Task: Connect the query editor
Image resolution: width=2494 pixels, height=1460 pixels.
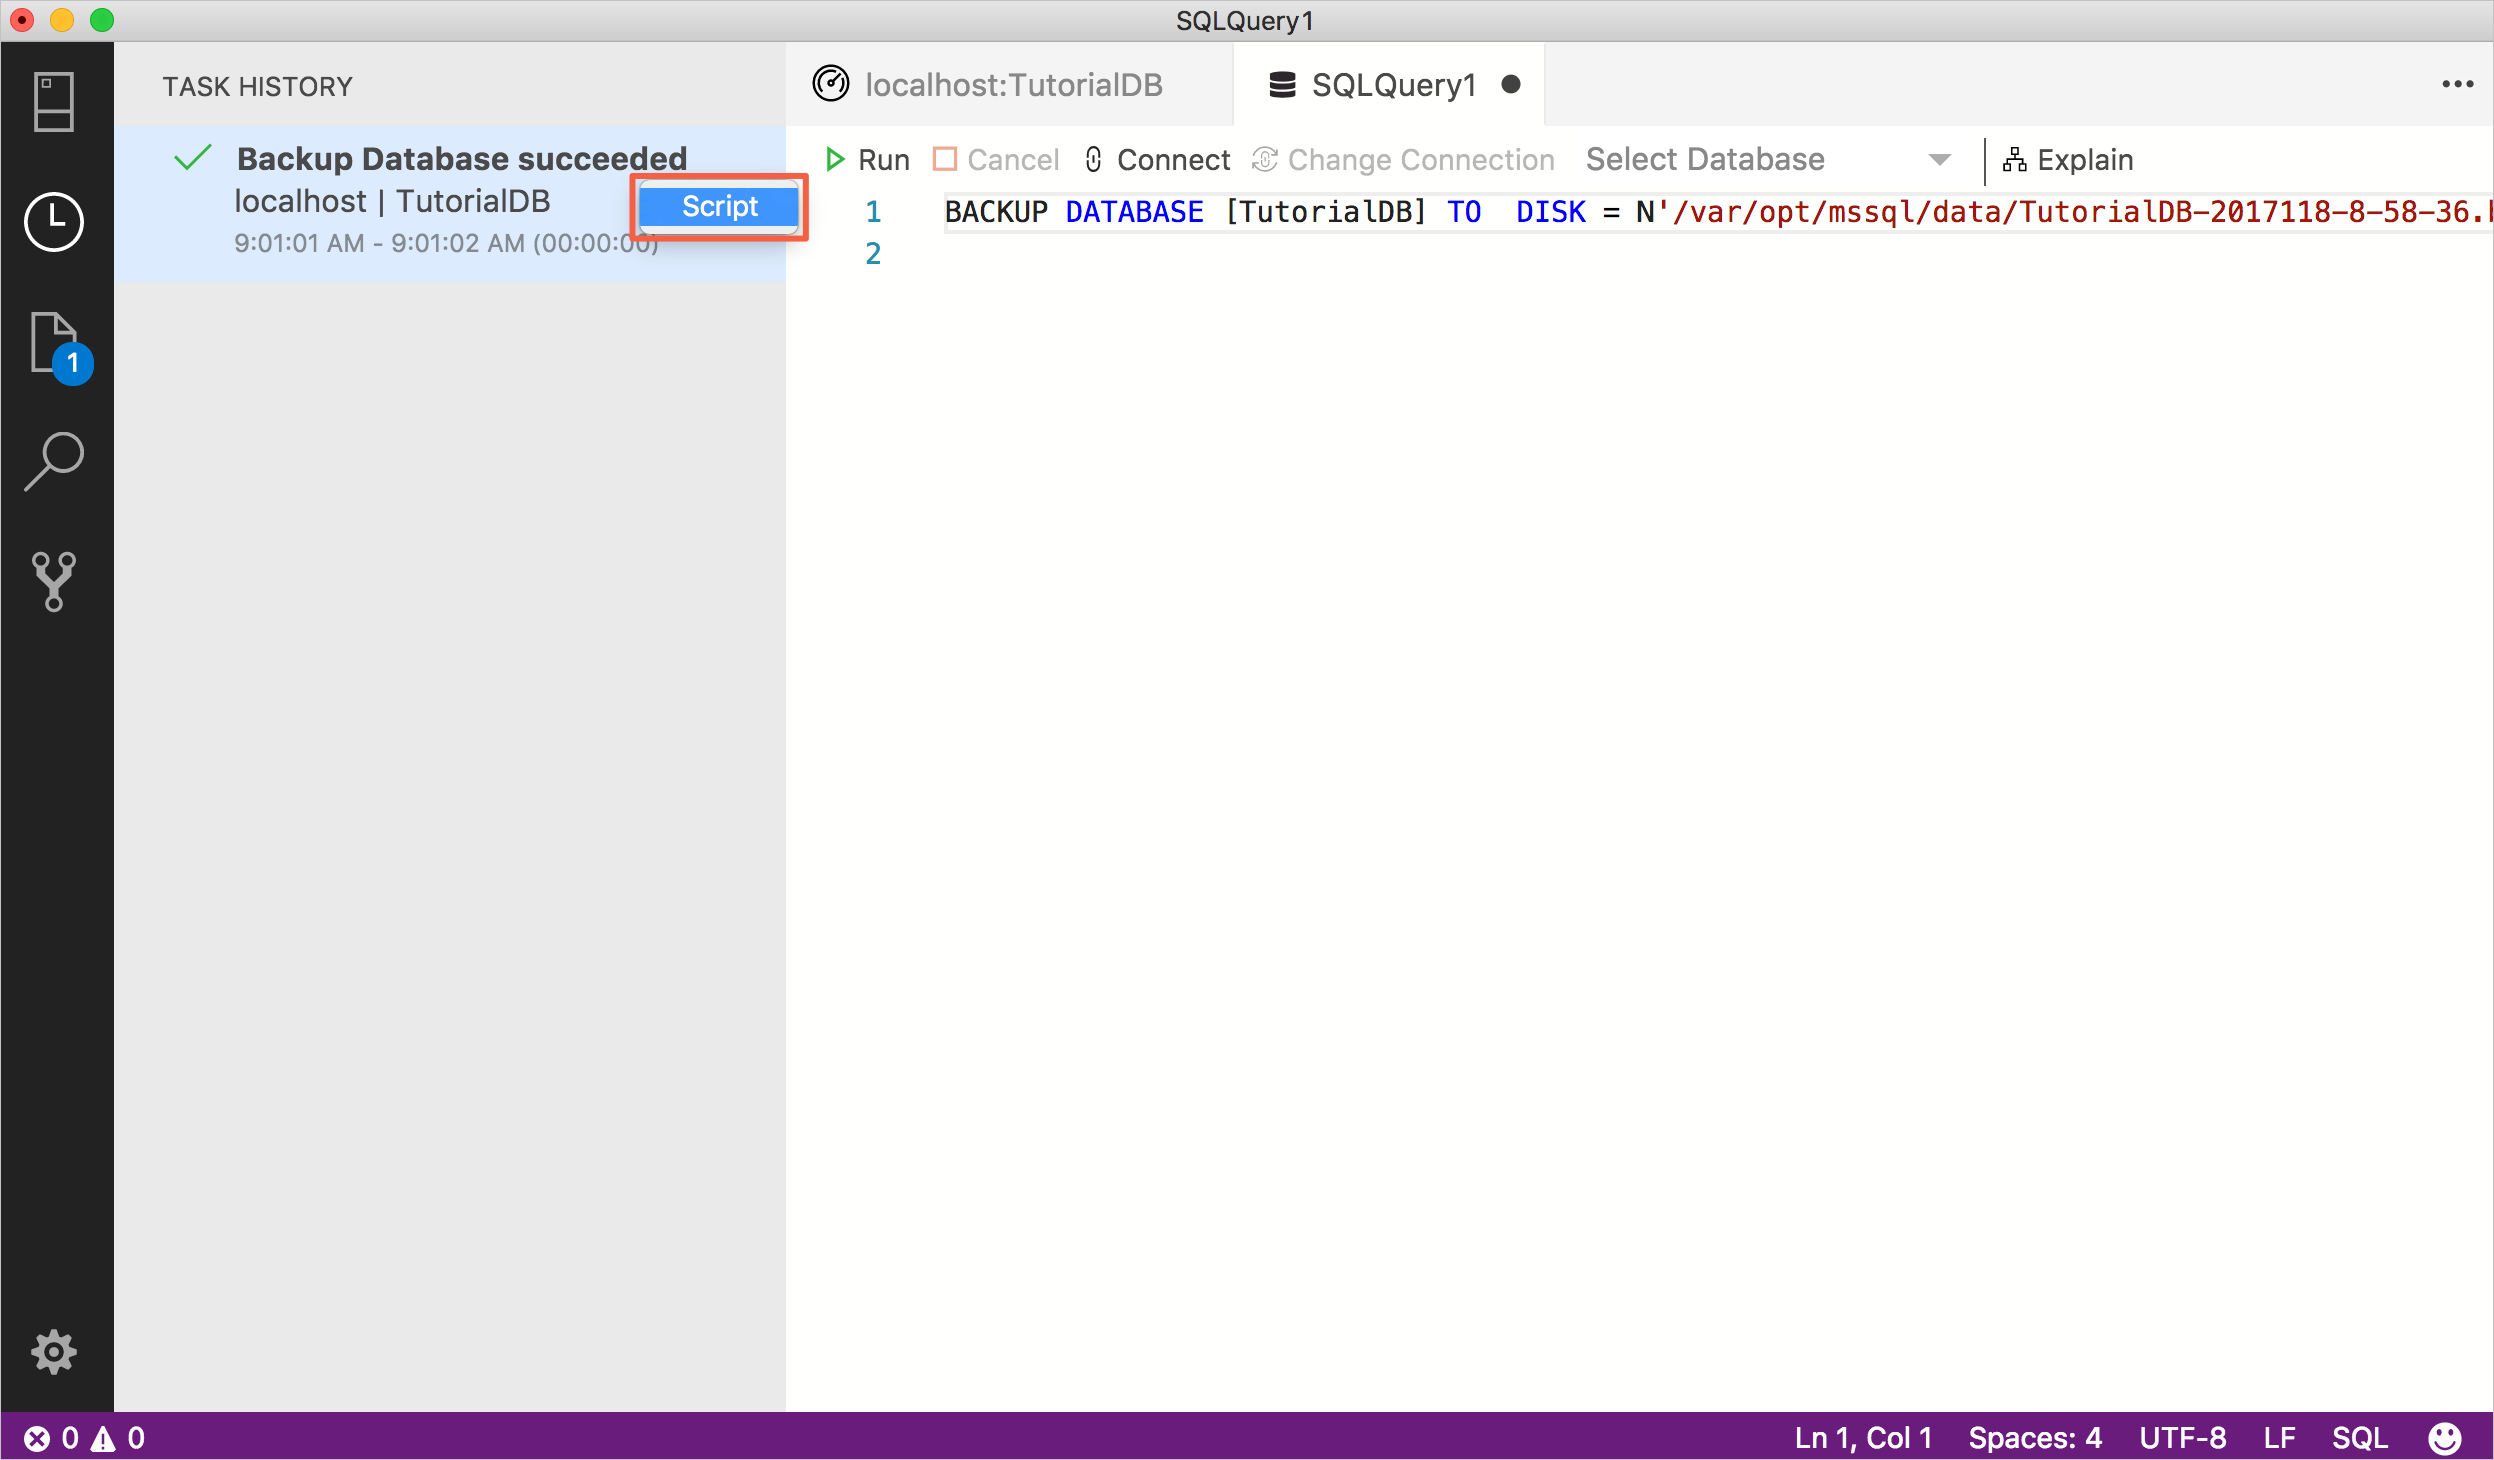Action: pyautogui.click(x=1158, y=159)
